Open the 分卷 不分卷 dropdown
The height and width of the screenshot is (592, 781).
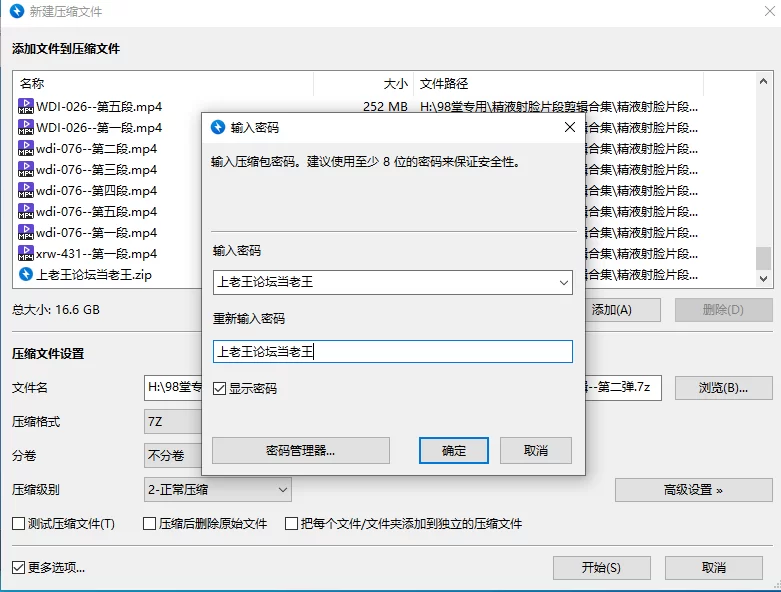pyautogui.click(x=173, y=456)
